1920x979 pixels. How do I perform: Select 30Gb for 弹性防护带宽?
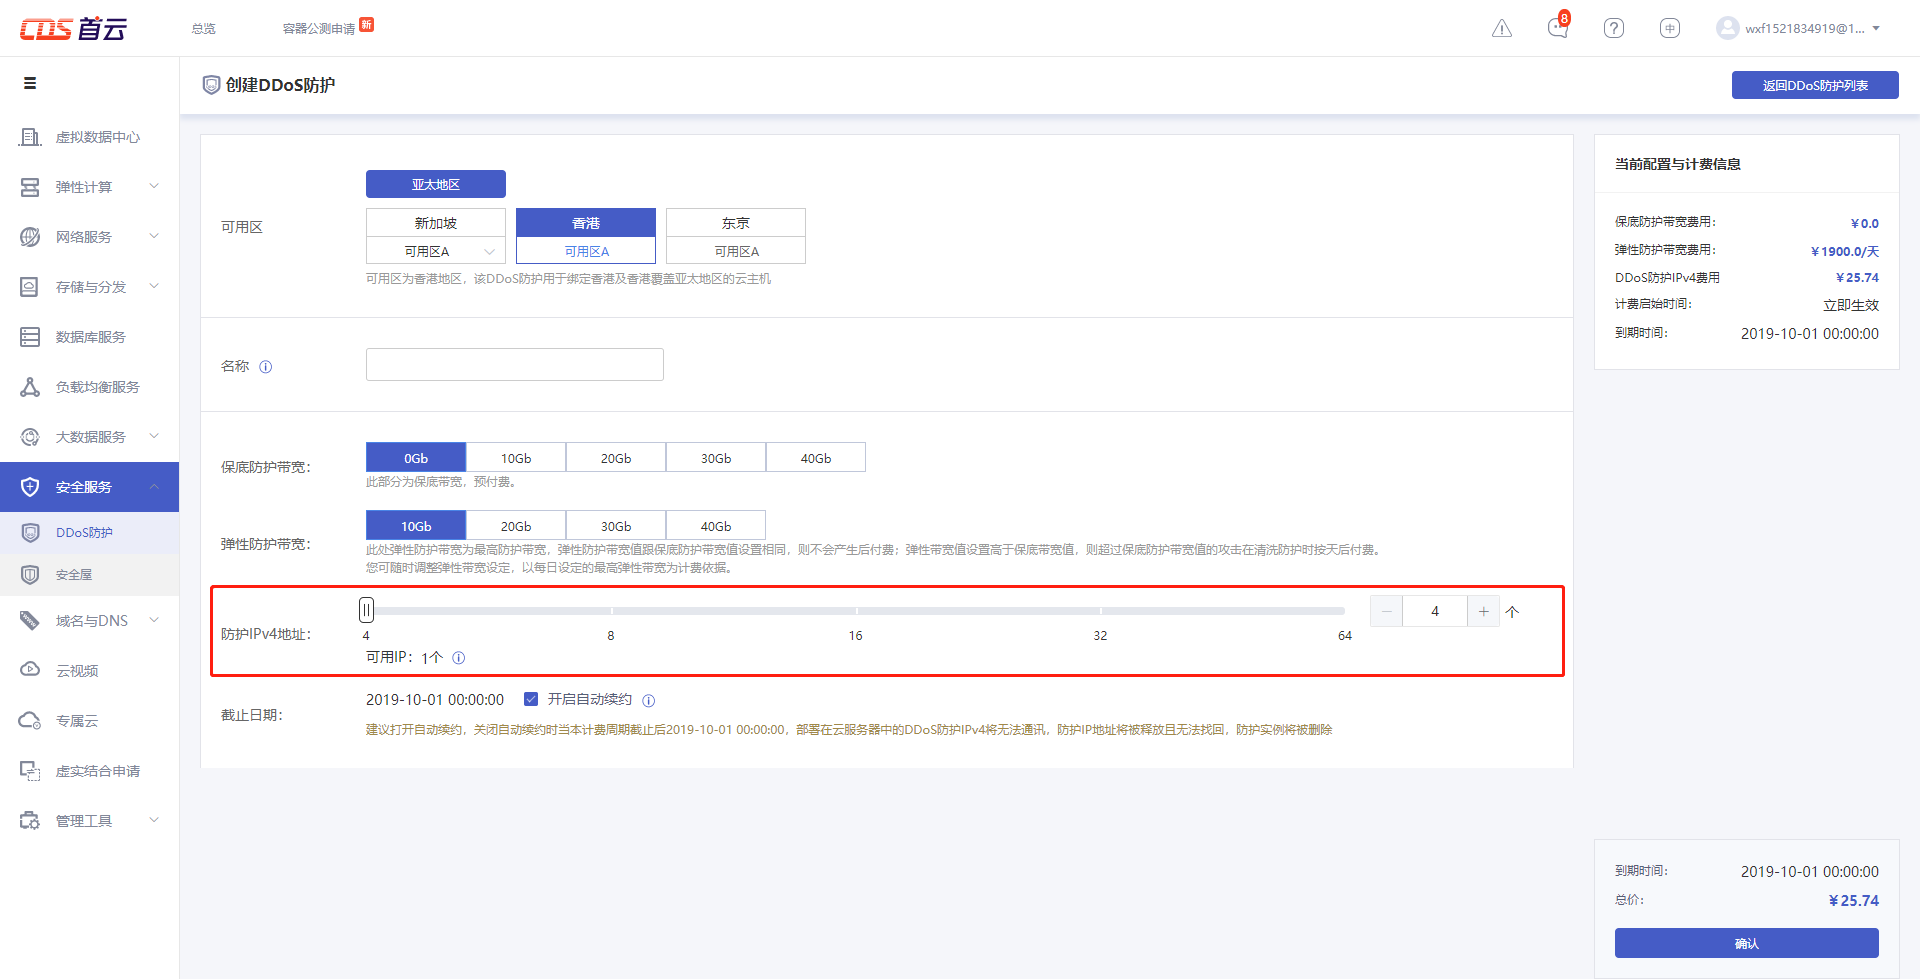tap(616, 526)
